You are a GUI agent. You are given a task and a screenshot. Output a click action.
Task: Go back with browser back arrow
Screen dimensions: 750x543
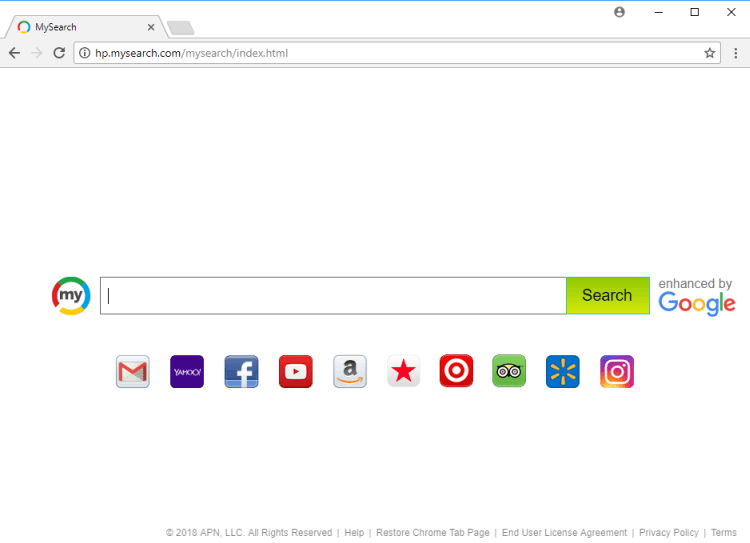[x=14, y=53]
